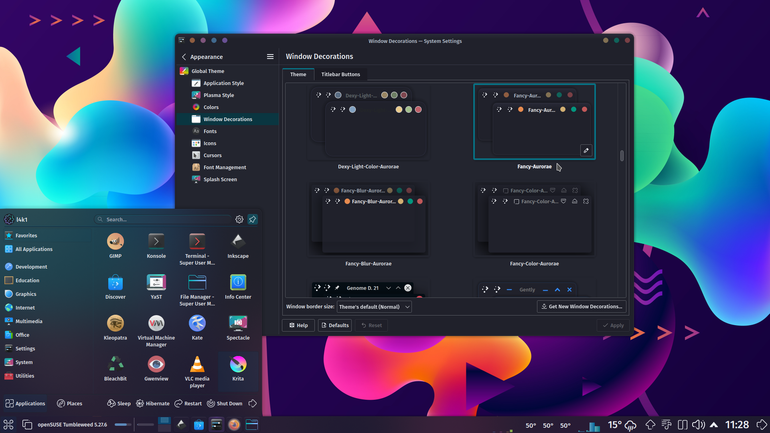
Task: Open the volume icon in system tray
Action: pos(698,425)
